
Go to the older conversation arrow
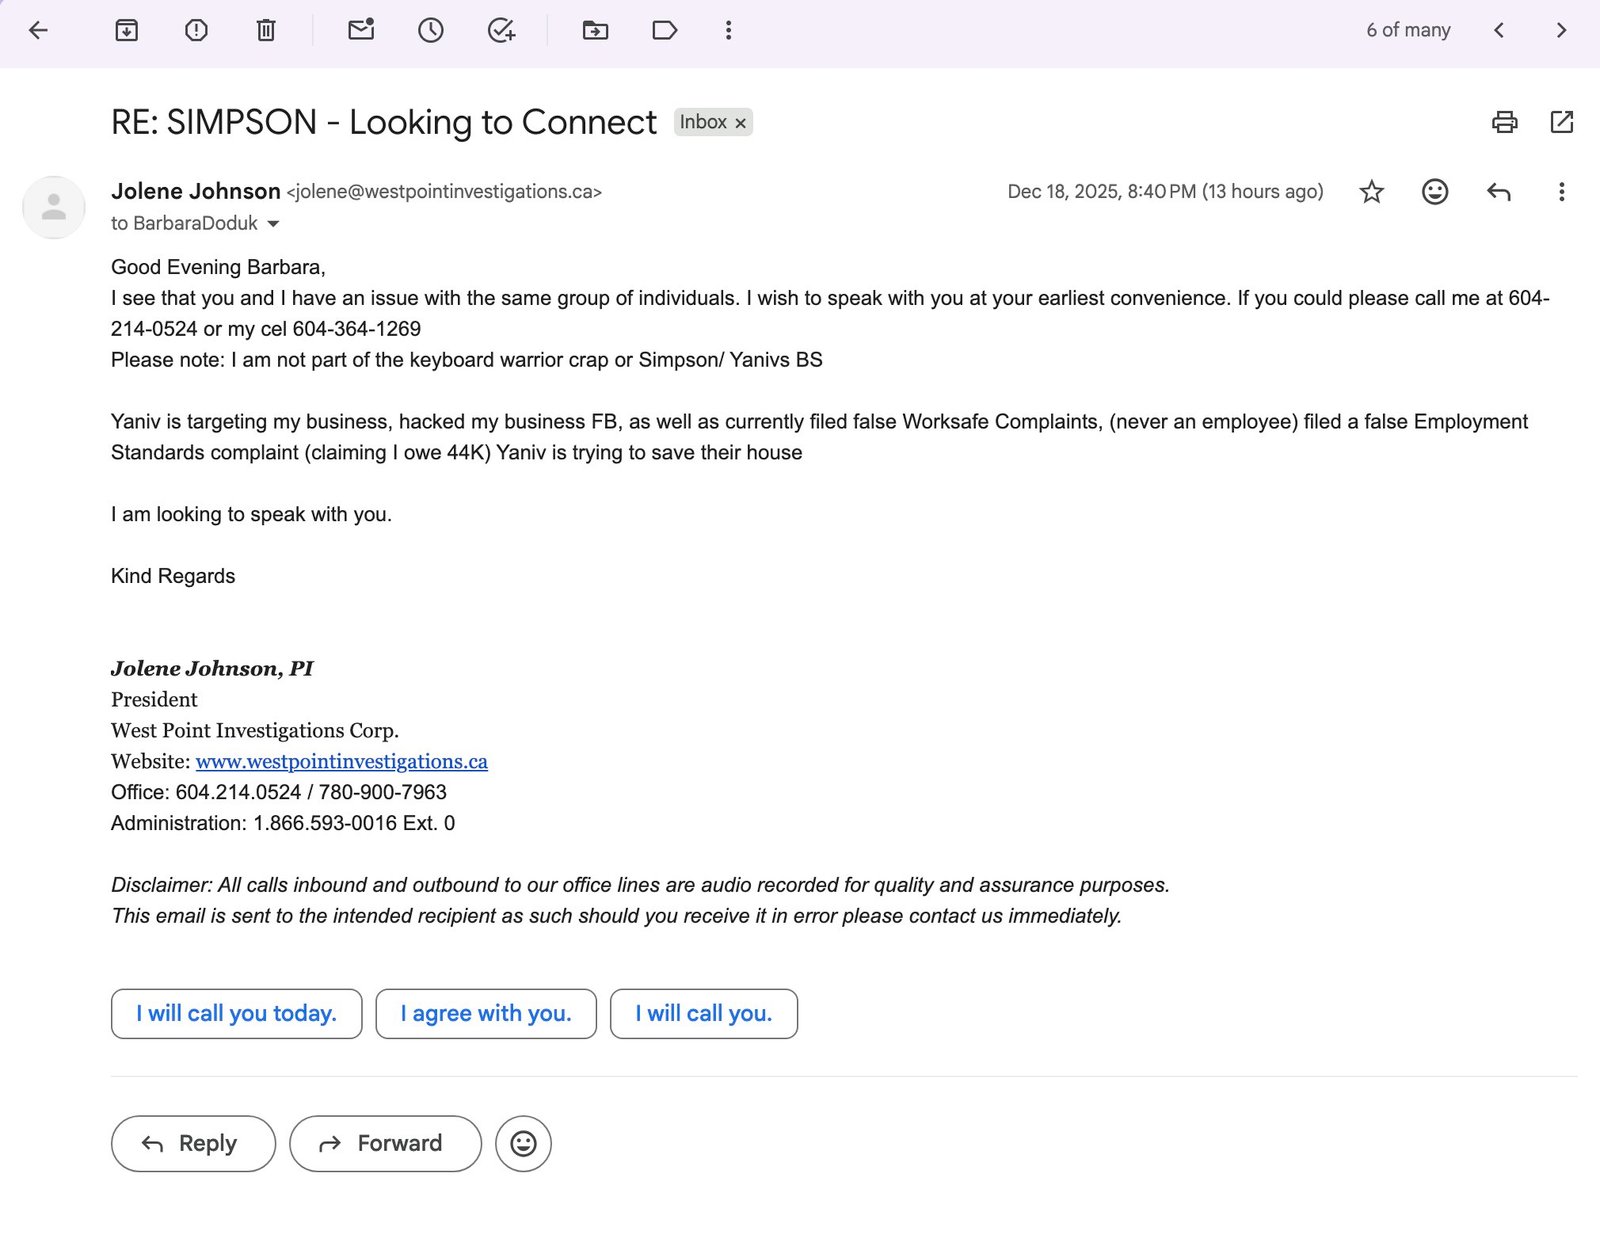1561,30
